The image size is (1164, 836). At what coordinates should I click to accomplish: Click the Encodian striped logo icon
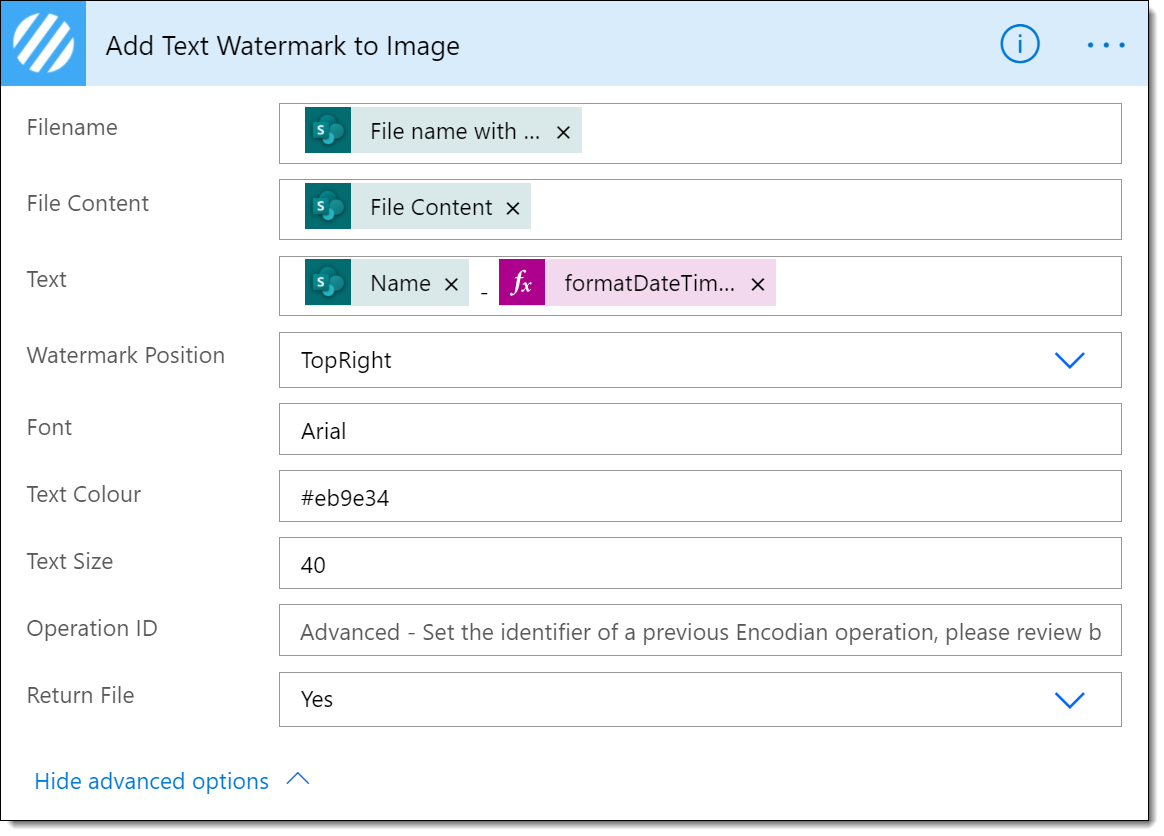point(44,44)
